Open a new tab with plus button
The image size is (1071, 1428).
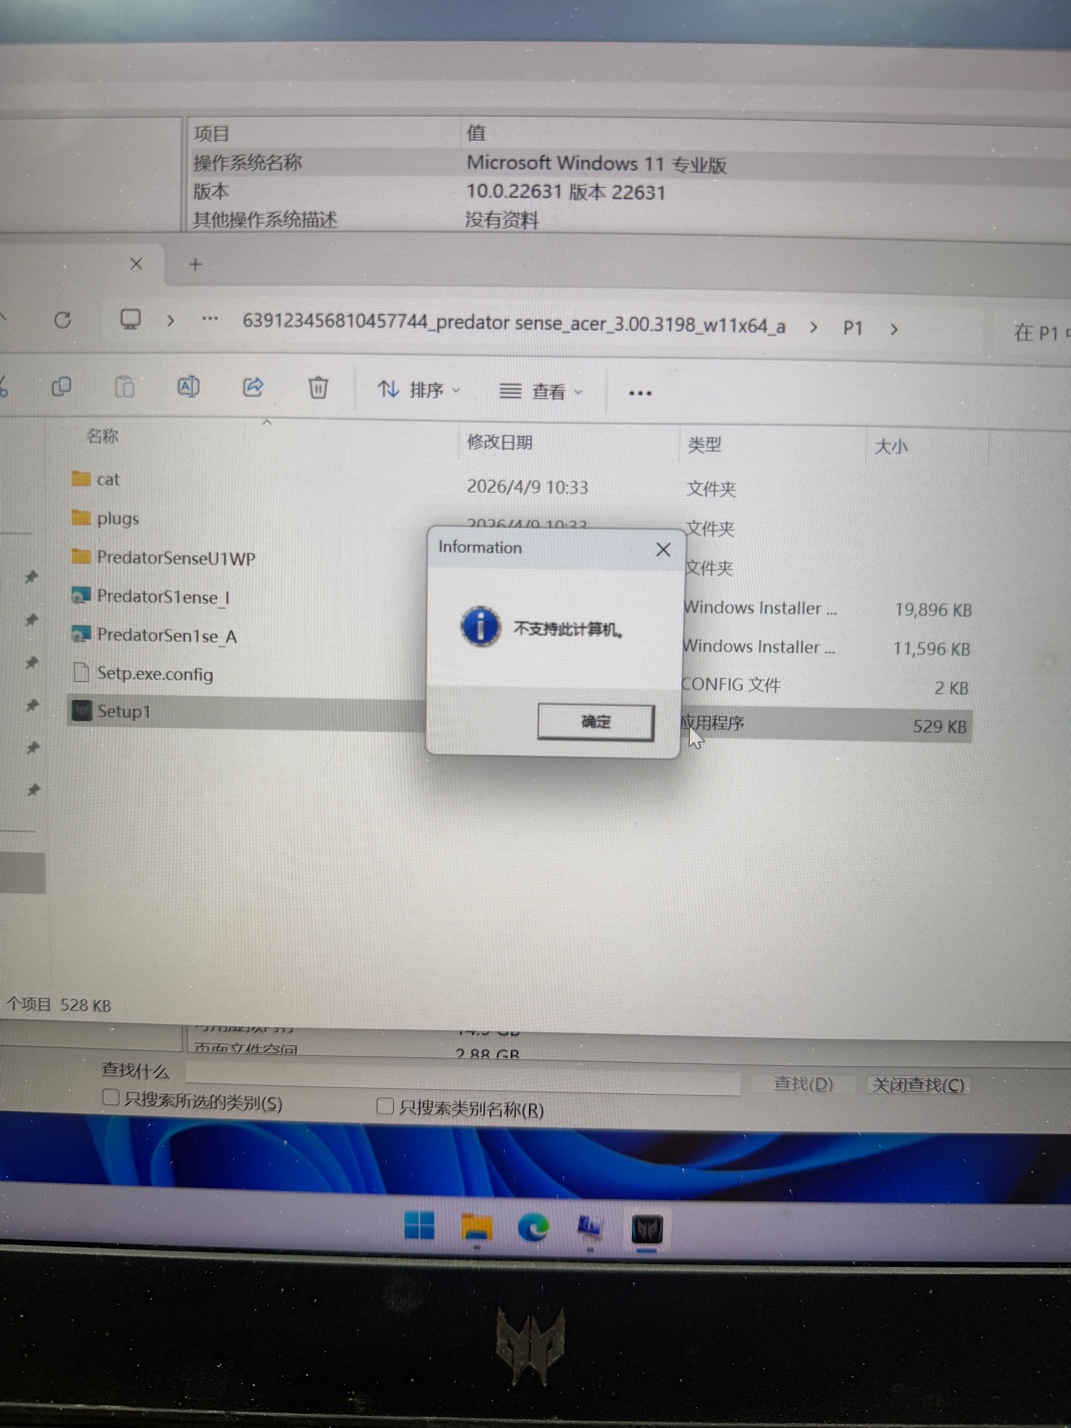[196, 264]
